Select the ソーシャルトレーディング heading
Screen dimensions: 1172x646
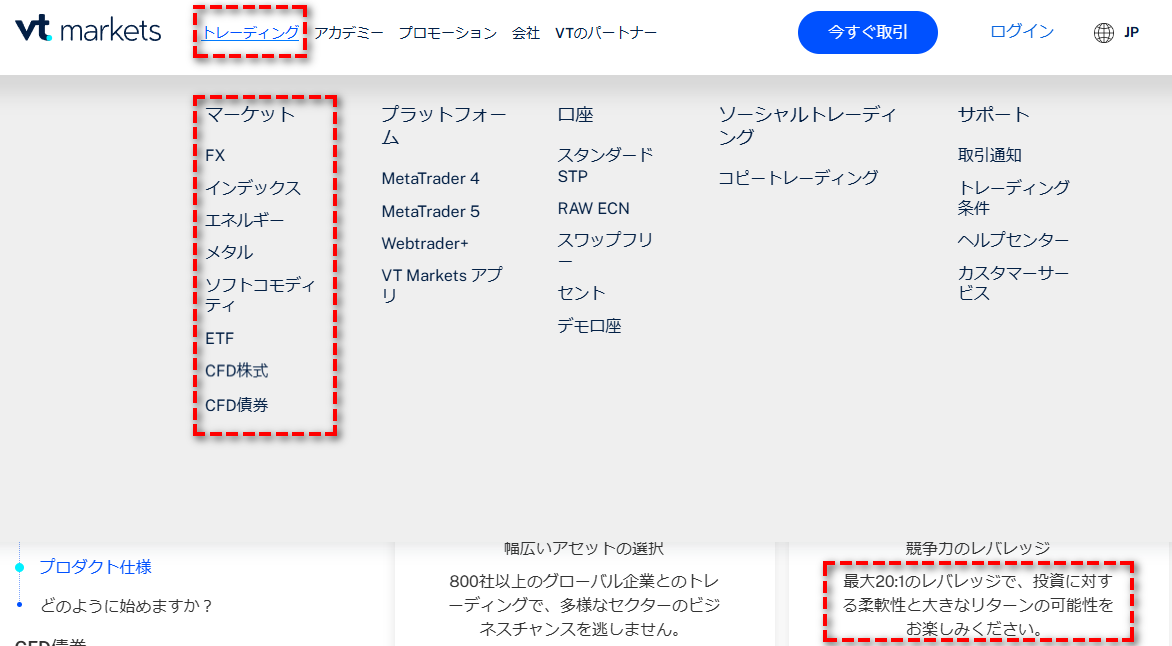[x=807, y=126]
